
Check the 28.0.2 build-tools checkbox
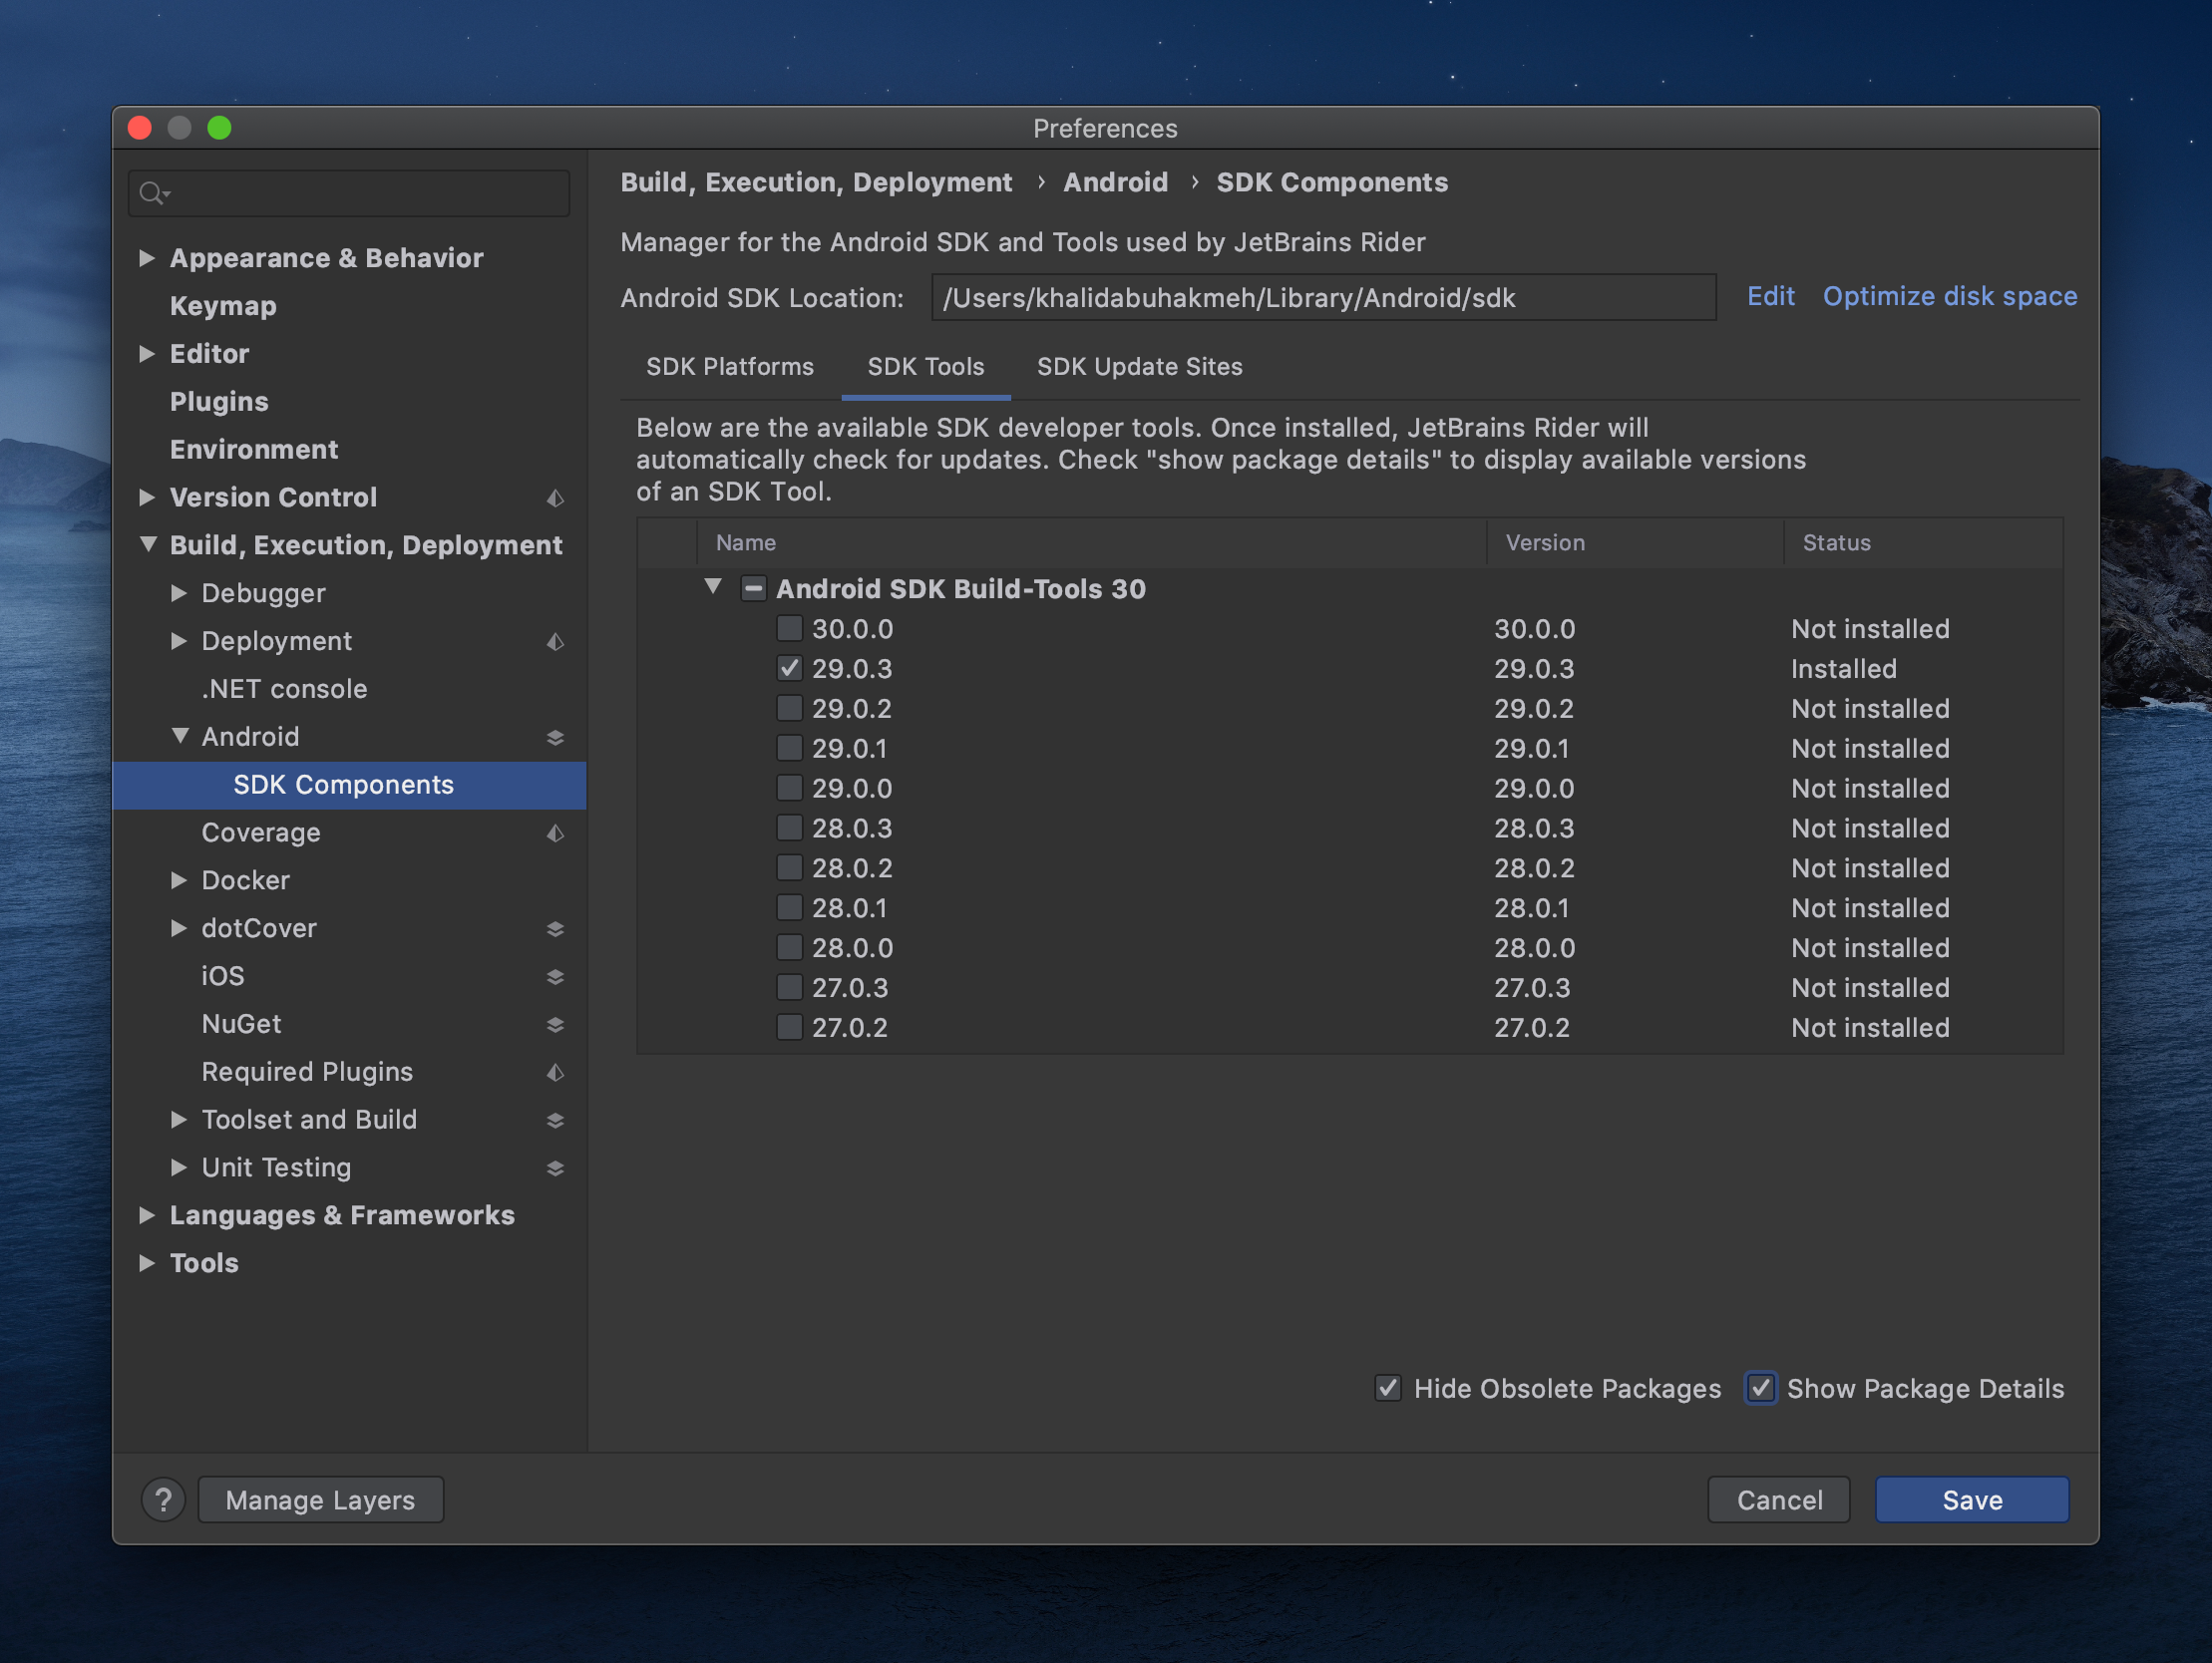790,868
